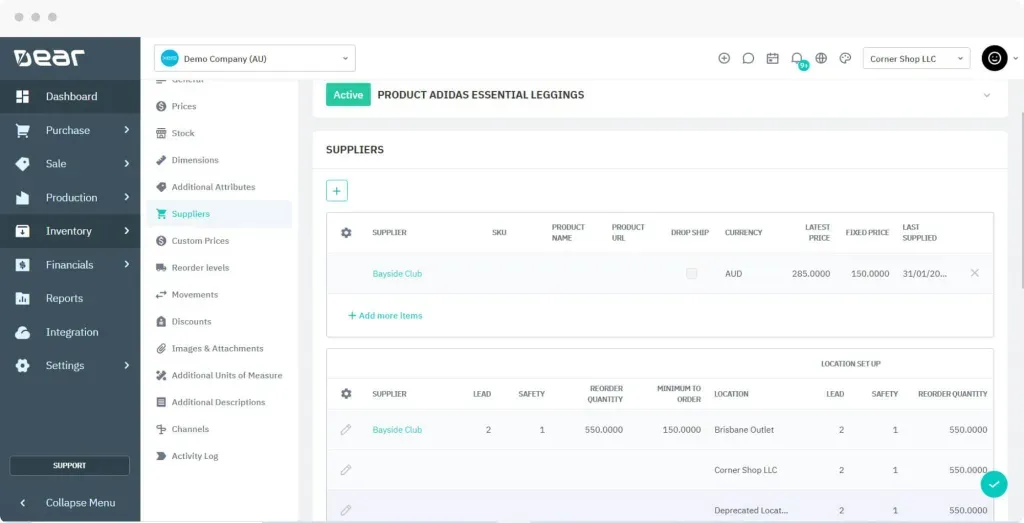Open the Bayside Club supplier link

point(397,274)
